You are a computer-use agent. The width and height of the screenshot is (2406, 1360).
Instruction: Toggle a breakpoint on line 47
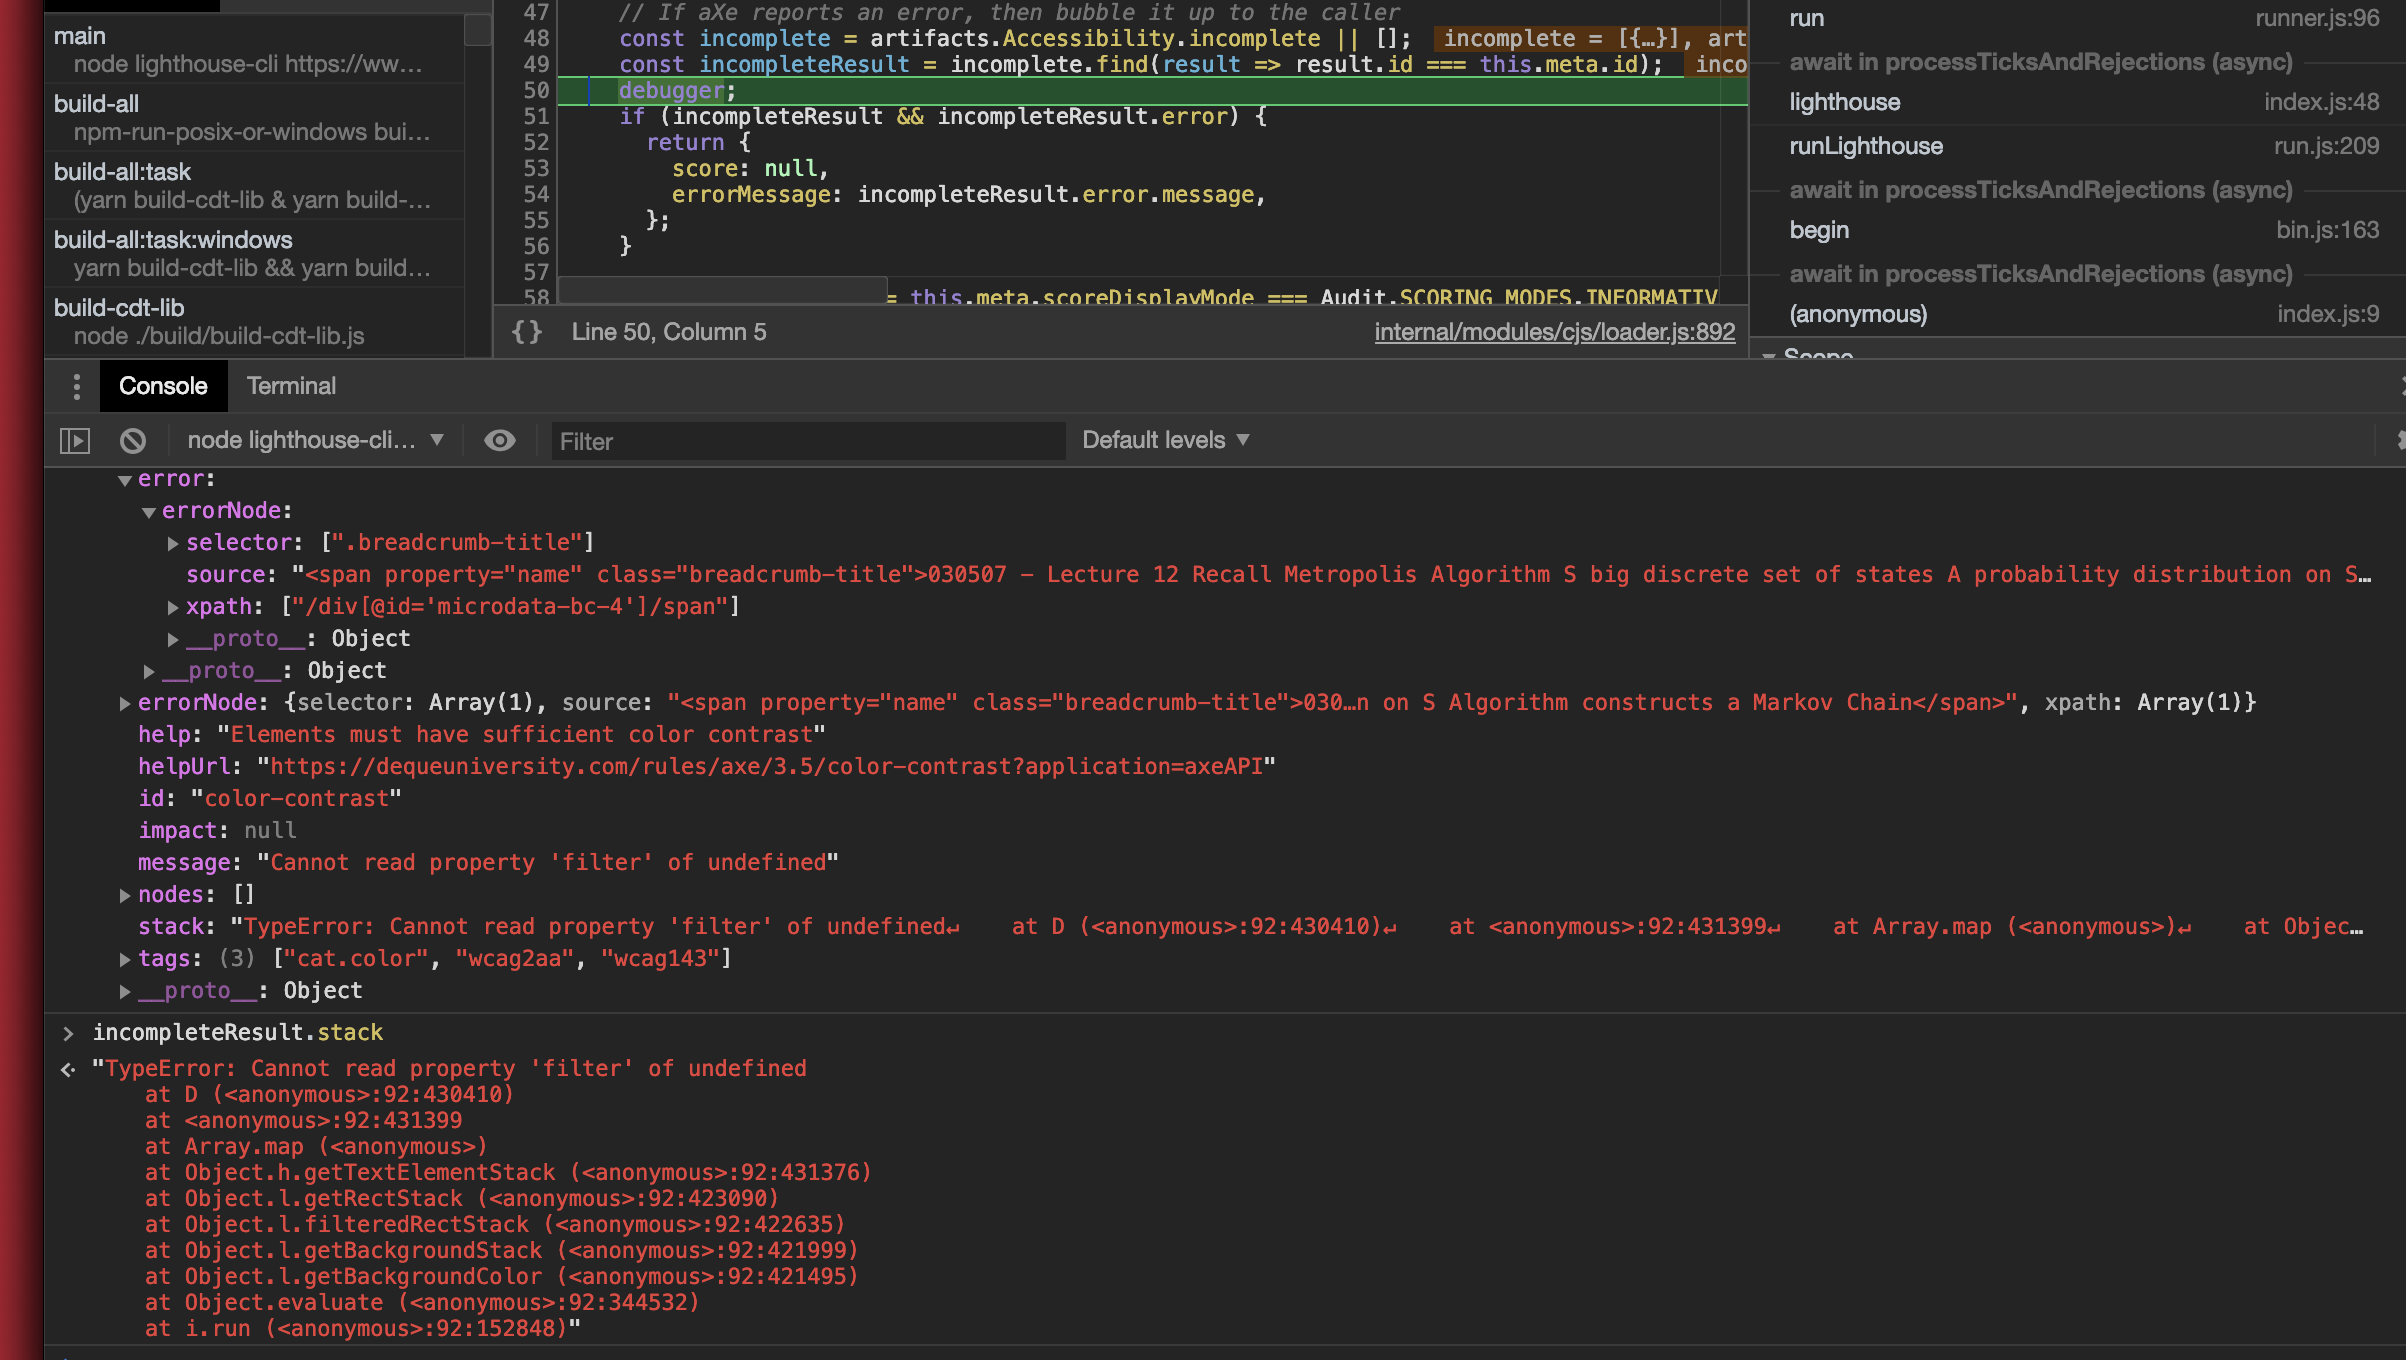pyautogui.click(x=536, y=13)
